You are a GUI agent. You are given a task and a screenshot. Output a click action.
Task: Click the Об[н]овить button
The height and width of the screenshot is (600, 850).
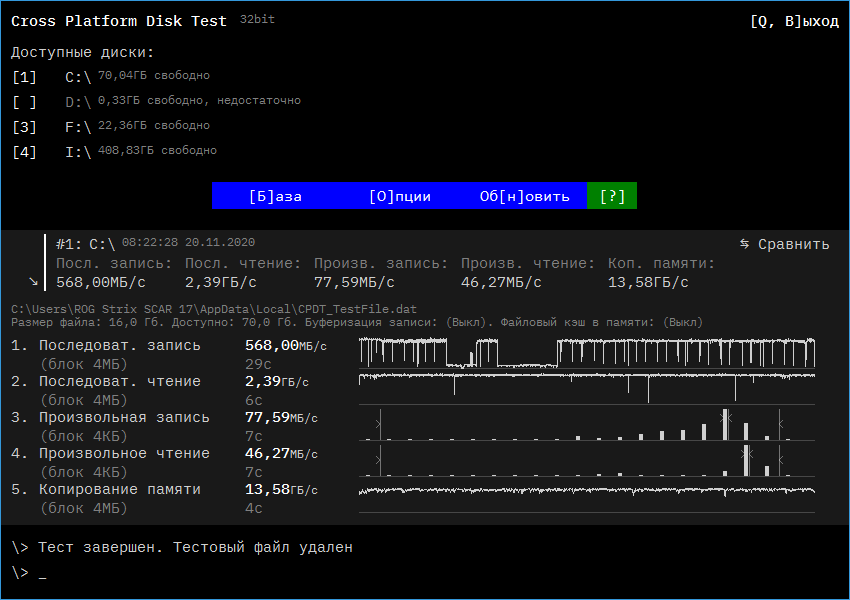click(524, 196)
